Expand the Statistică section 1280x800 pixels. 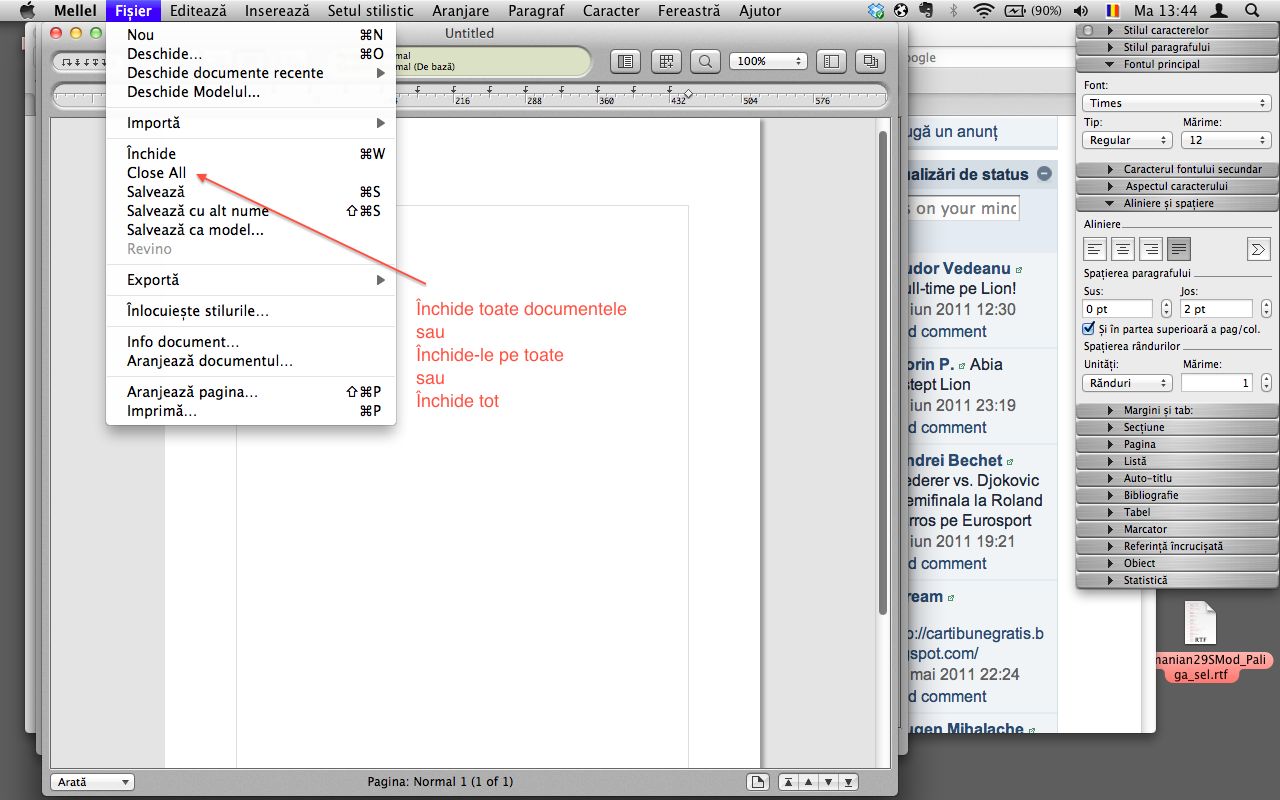click(1177, 580)
